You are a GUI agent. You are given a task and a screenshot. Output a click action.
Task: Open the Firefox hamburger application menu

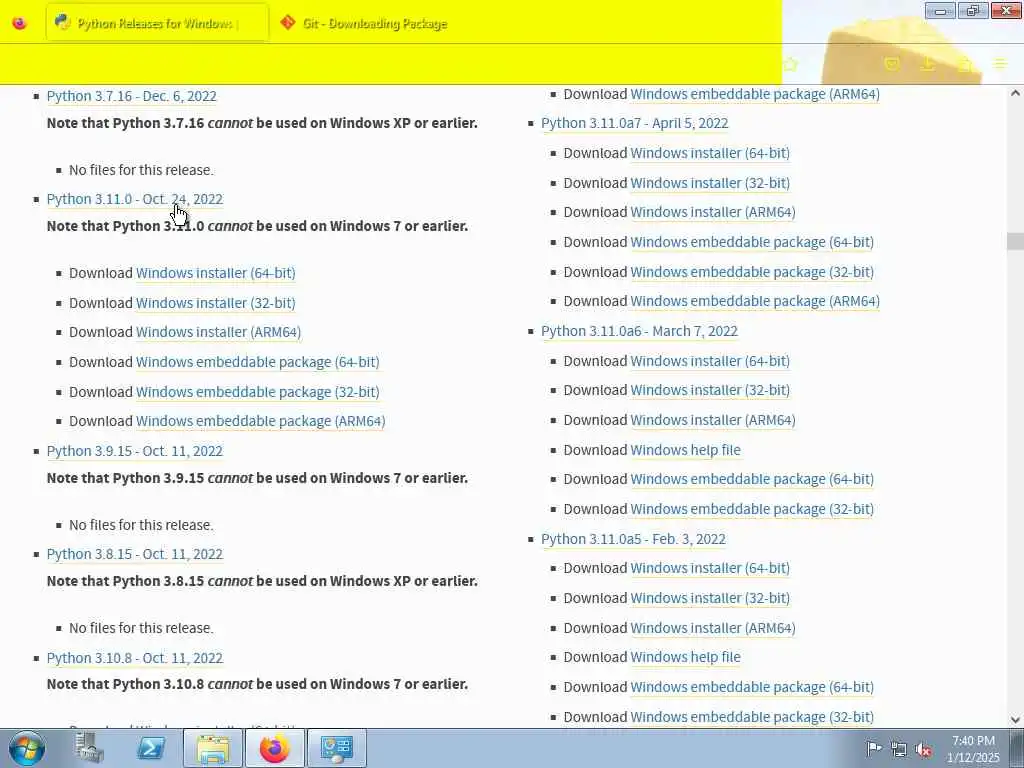[1000, 64]
